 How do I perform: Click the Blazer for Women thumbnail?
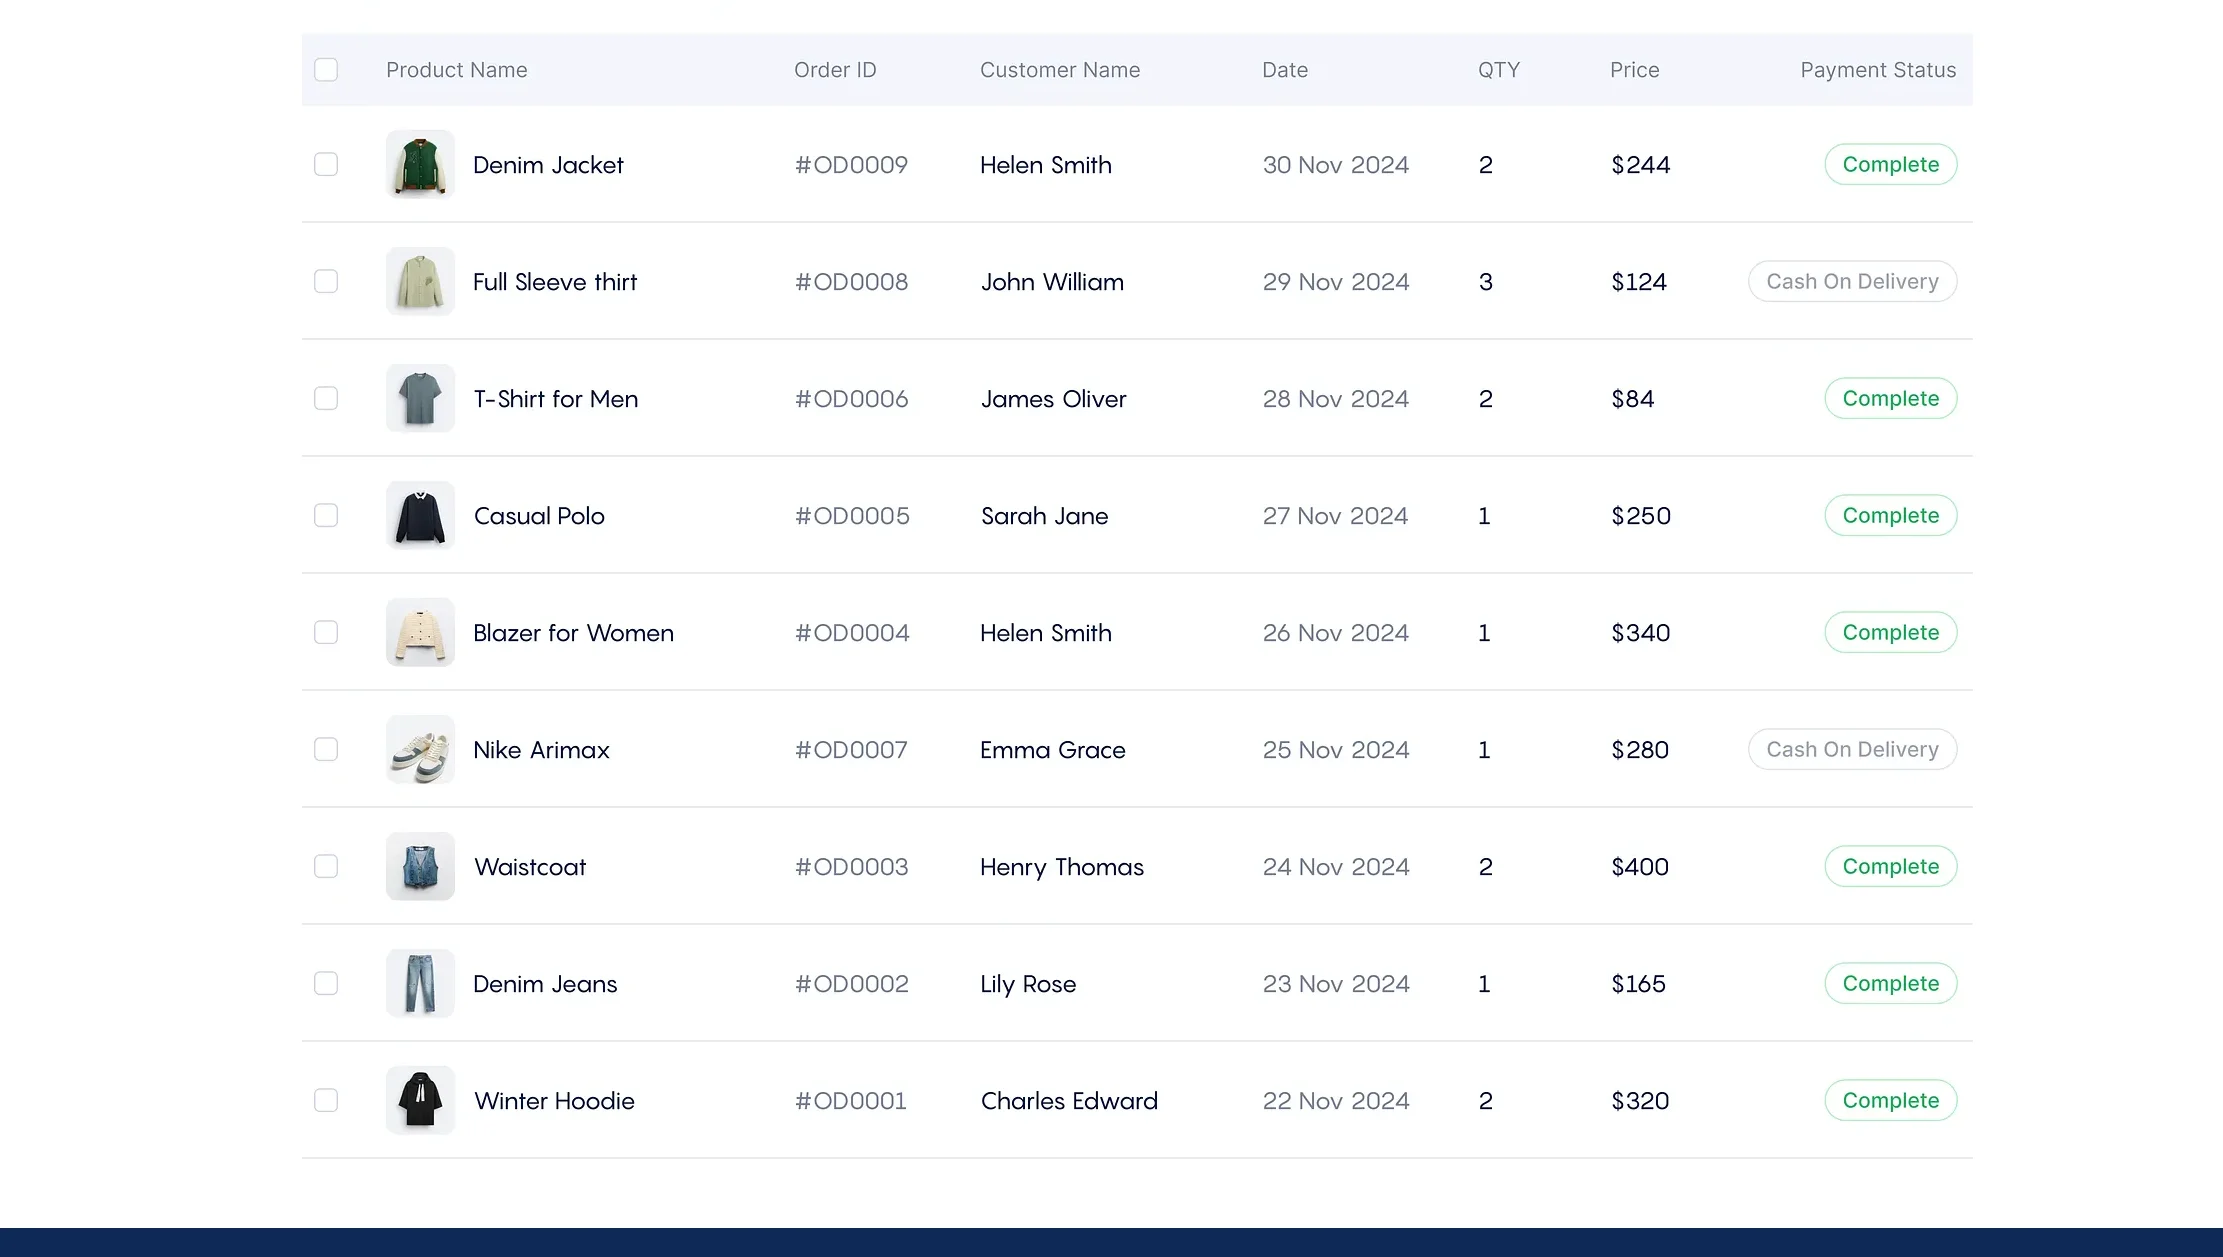(420, 632)
